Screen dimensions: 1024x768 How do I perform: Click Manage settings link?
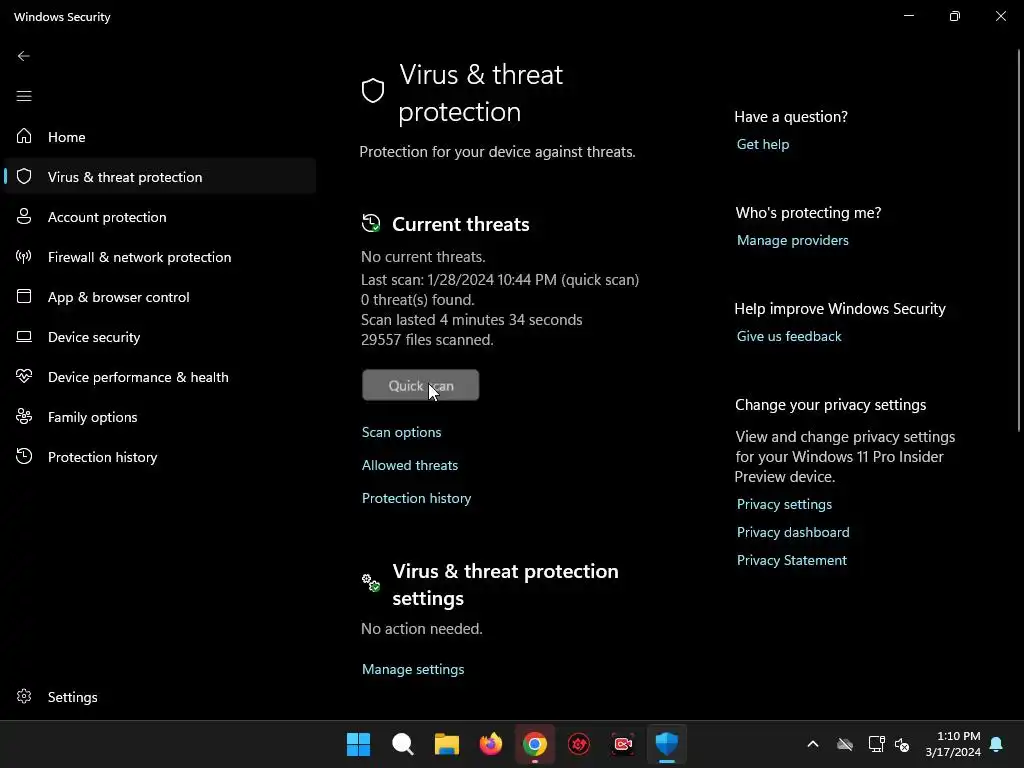pos(413,669)
